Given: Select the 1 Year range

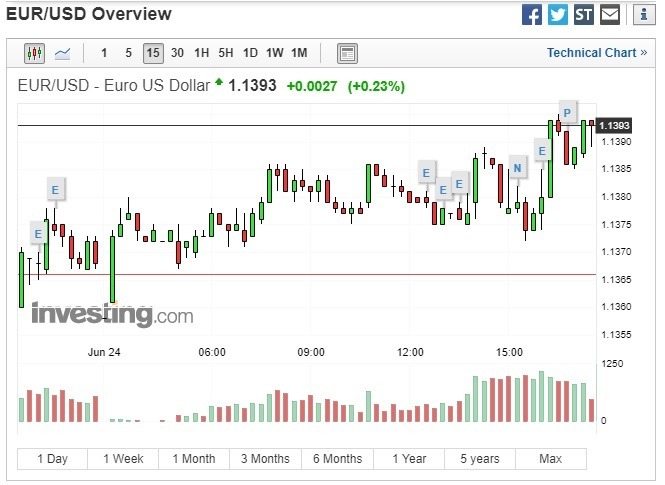Looking at the screenshot, I should click(x=409, y=459).
